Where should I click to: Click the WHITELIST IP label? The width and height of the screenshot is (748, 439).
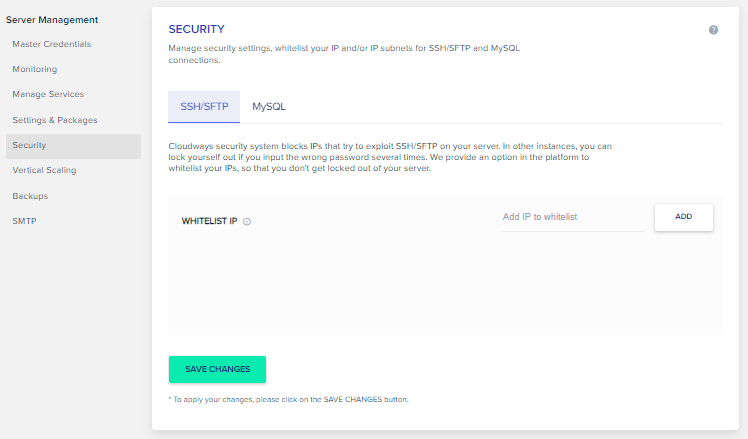[209, 221]
